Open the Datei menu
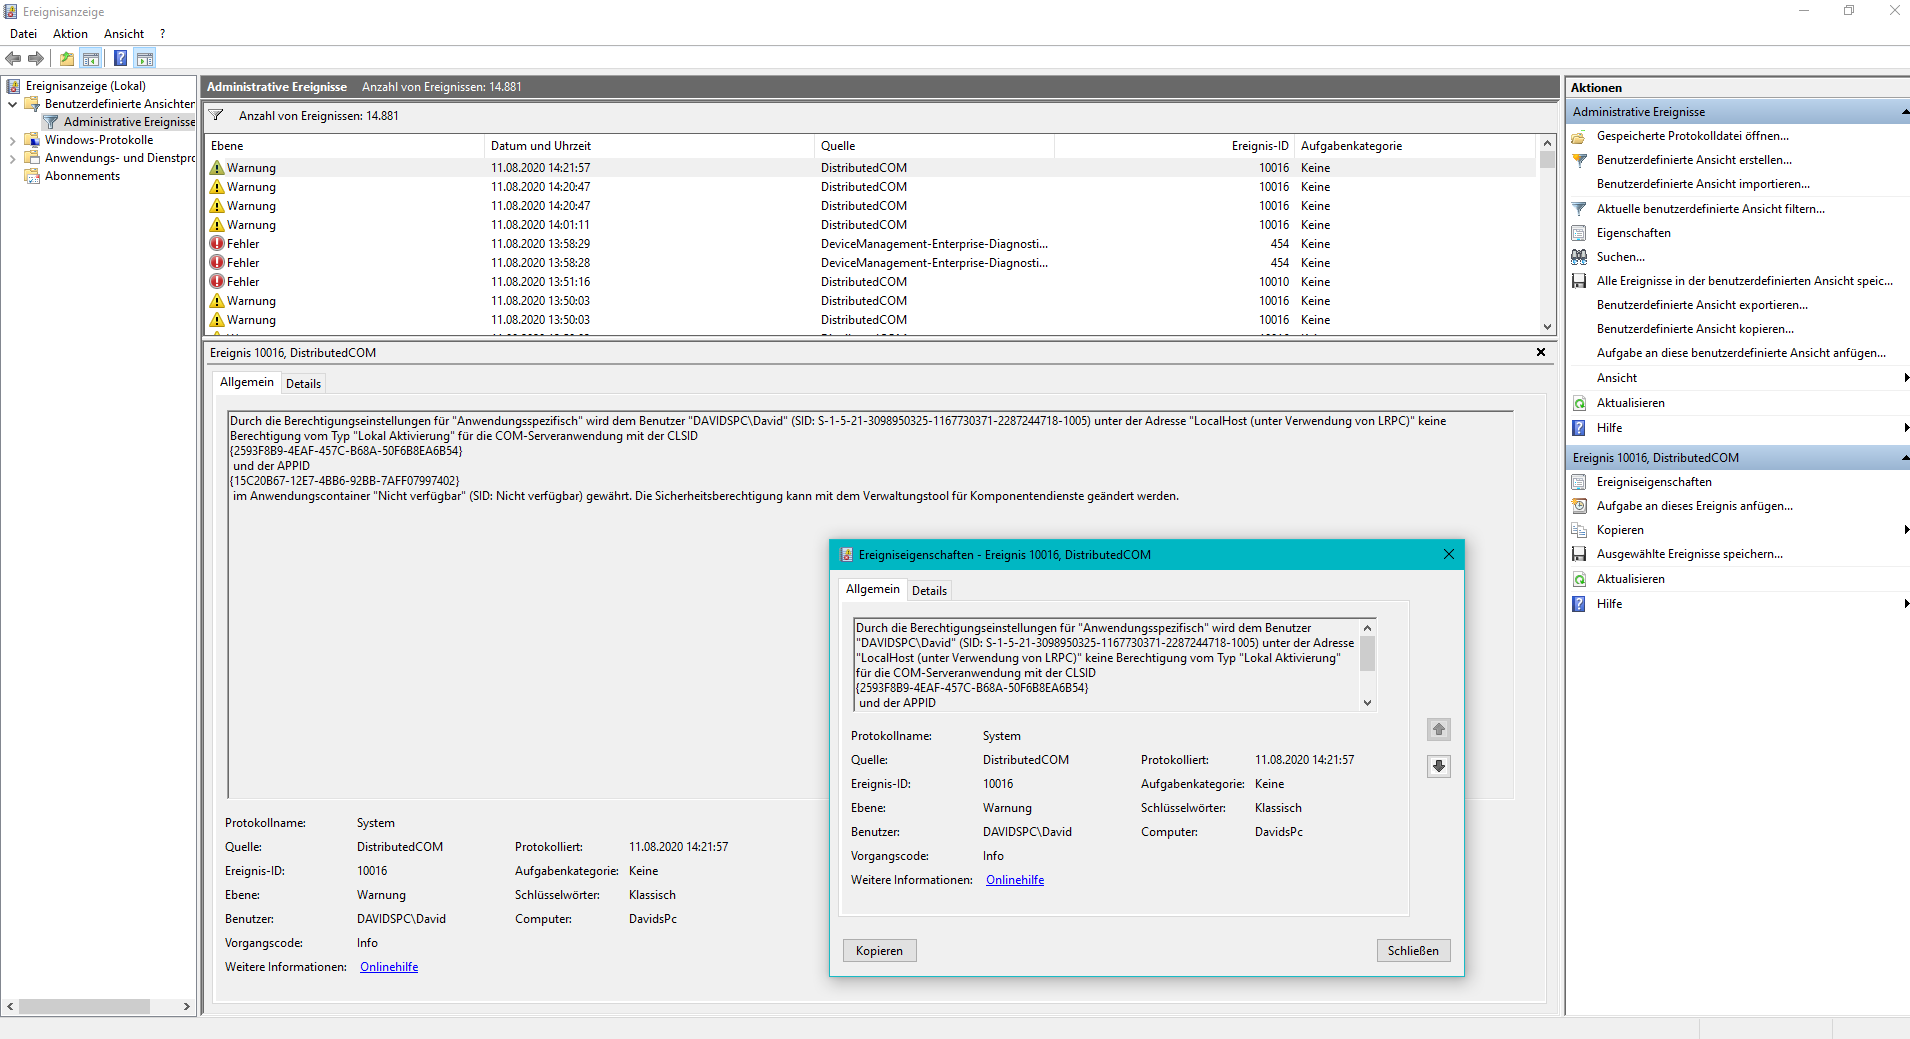This screenshot has width=1910, height=1039. 23,34
